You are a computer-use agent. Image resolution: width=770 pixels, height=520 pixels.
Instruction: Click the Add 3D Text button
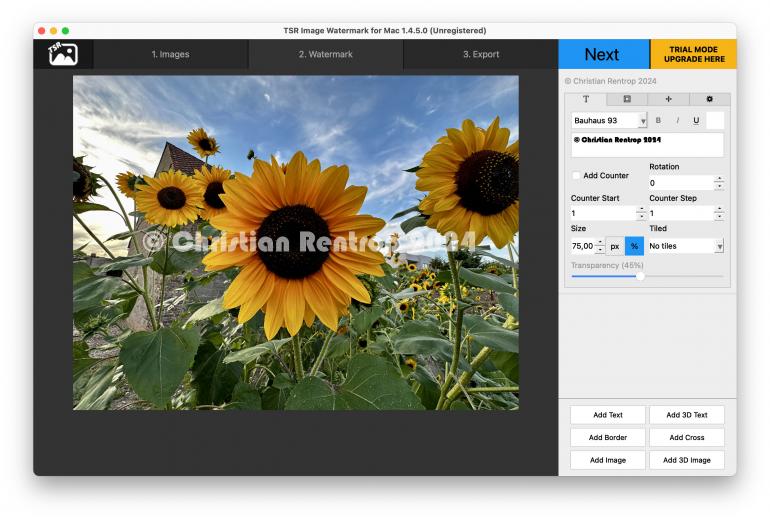pyautogui.click(x=687, y=415)
